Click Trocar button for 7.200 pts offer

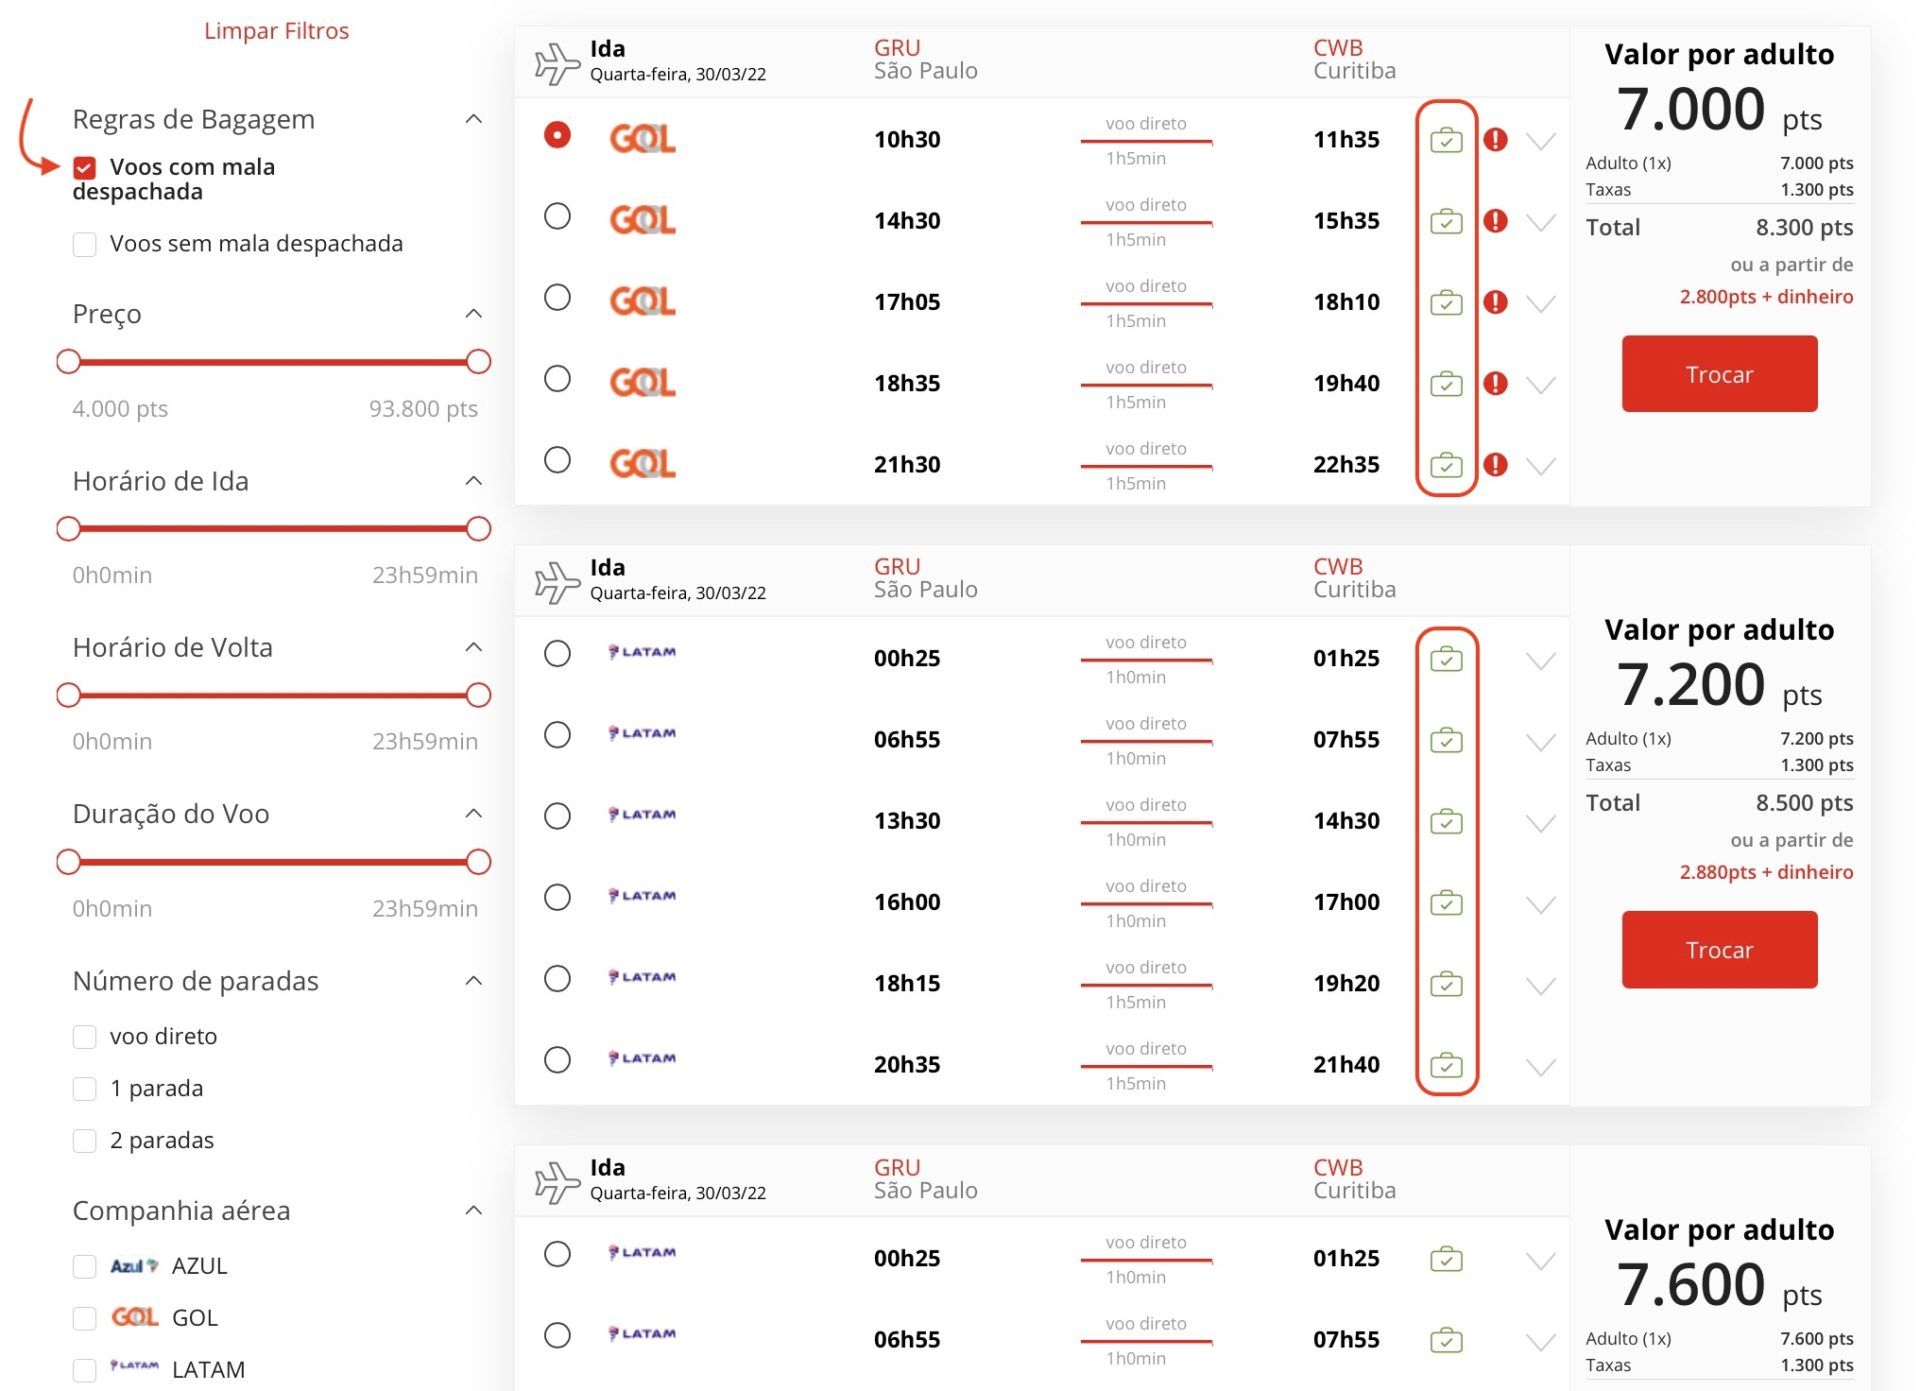pyautogui.click(x=1719, y=950)
